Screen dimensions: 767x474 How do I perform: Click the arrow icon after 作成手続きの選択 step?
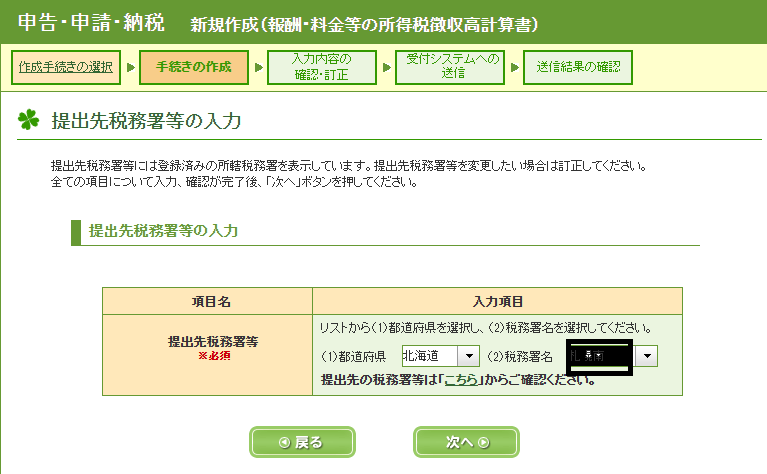pyautogui.click(x=130, y=68)
